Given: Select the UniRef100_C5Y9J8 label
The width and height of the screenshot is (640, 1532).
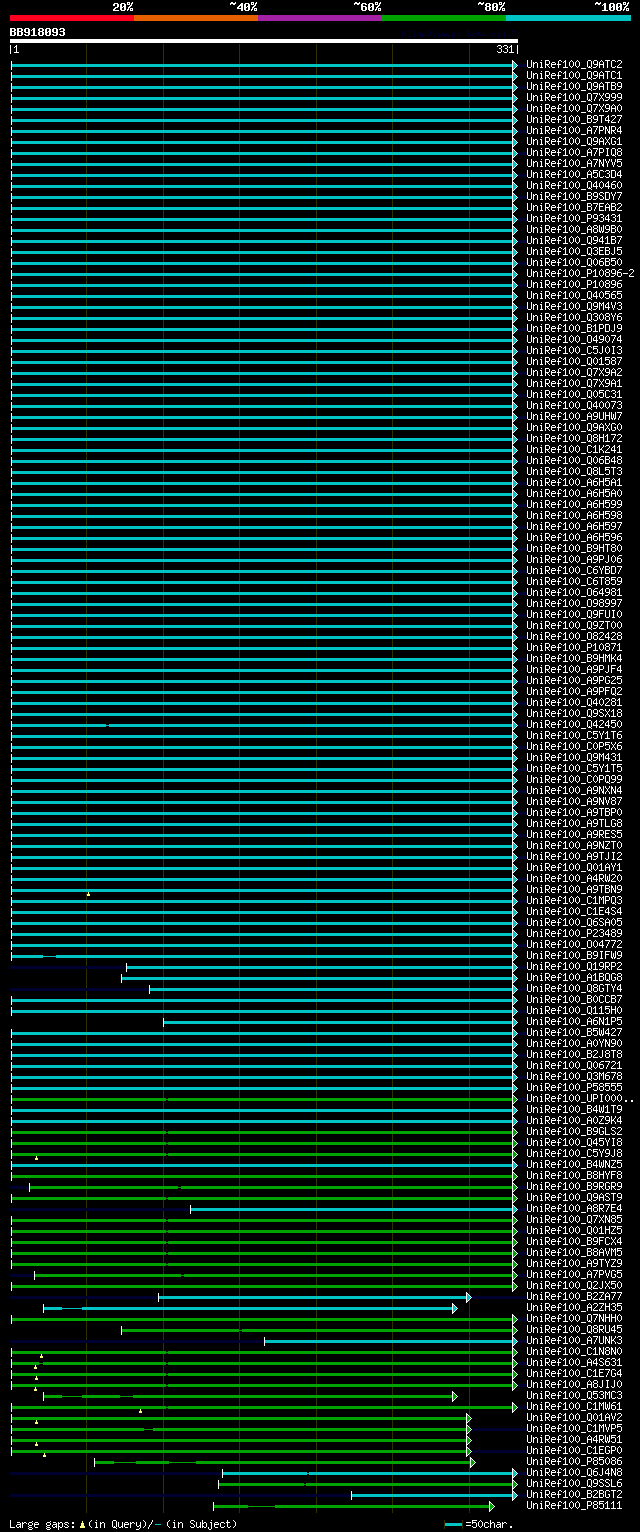Looking at the screenshot, I should click(574, 1154).
